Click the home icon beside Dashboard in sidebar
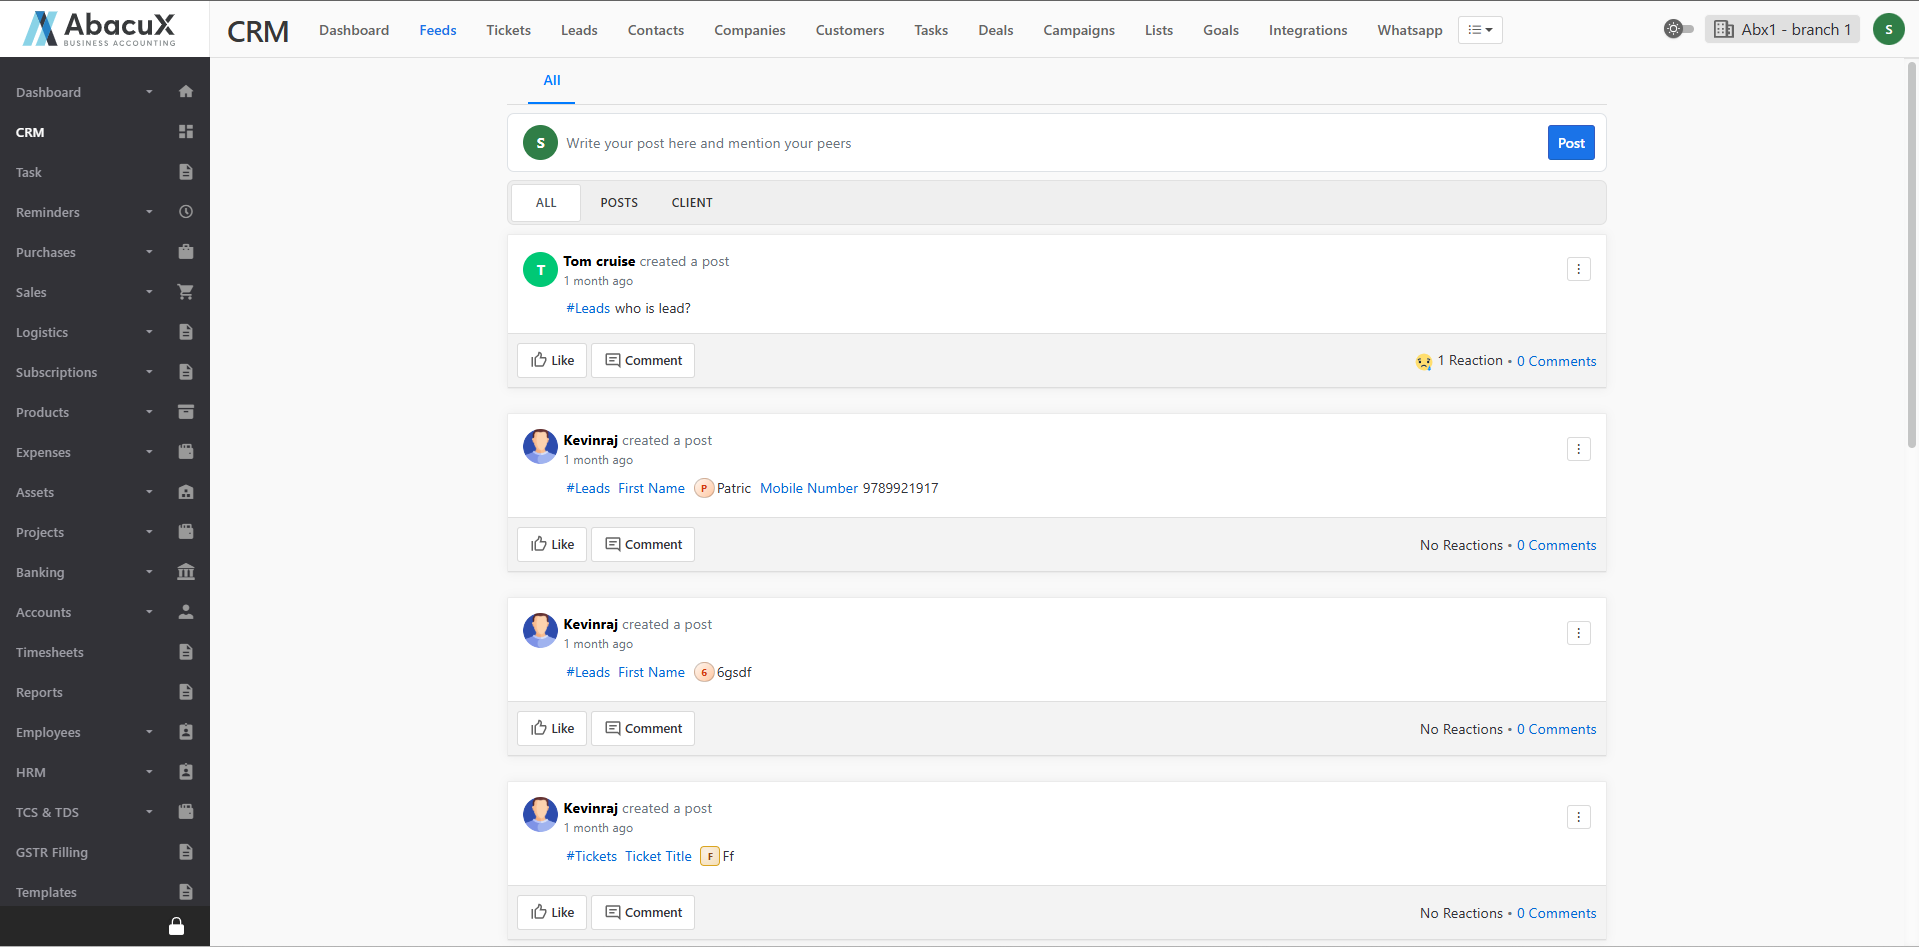1919x947 pixels. point(185,92)
